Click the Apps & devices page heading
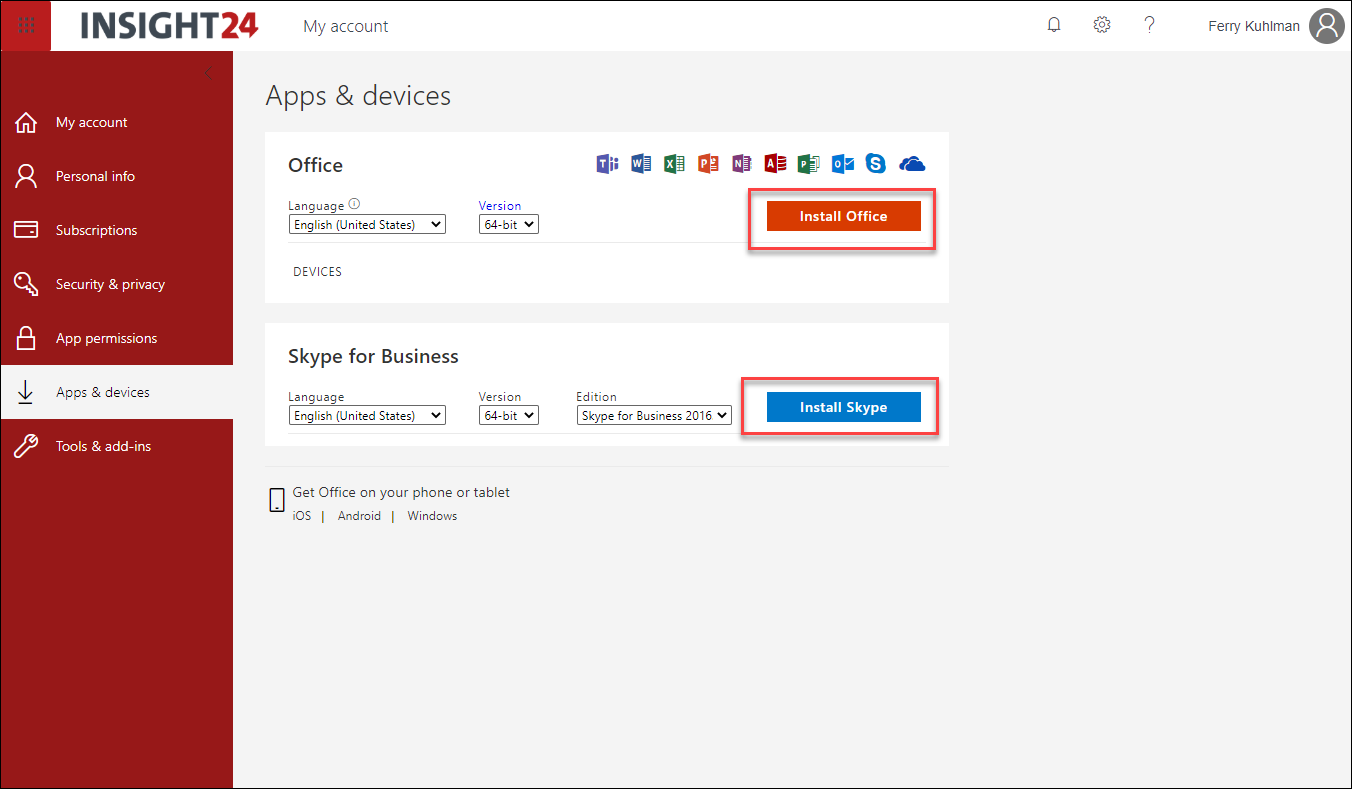This screenshot has height=789, width=1352. (x=358, y=96)
